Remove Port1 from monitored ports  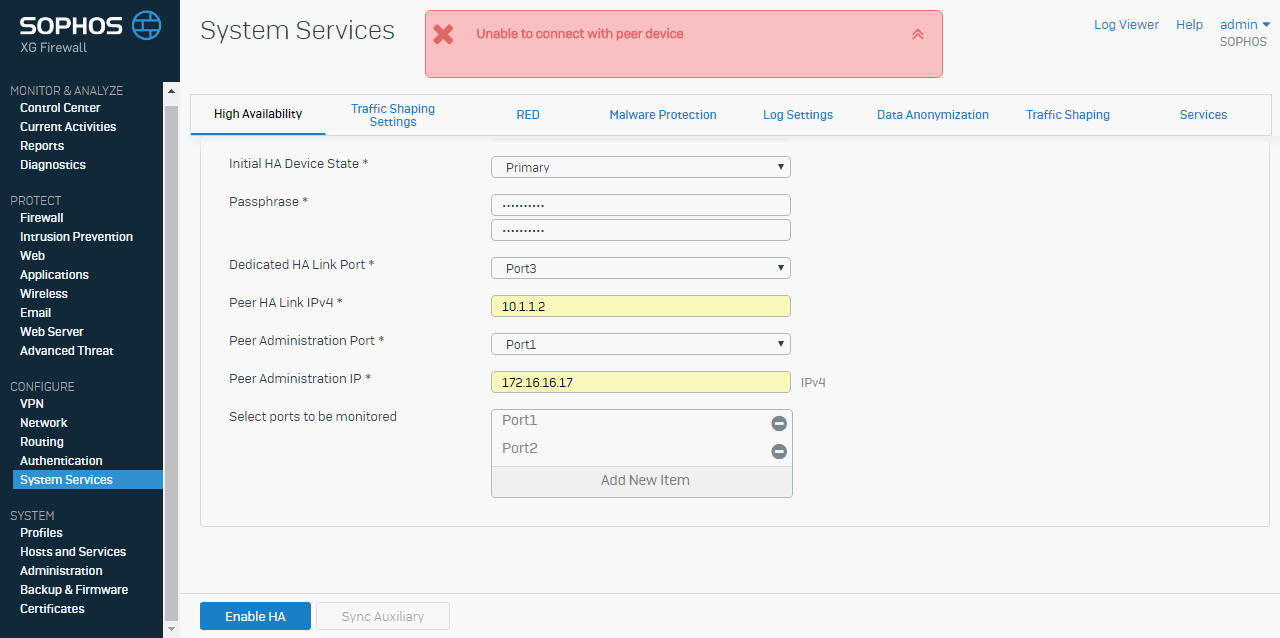pos(779,424)
